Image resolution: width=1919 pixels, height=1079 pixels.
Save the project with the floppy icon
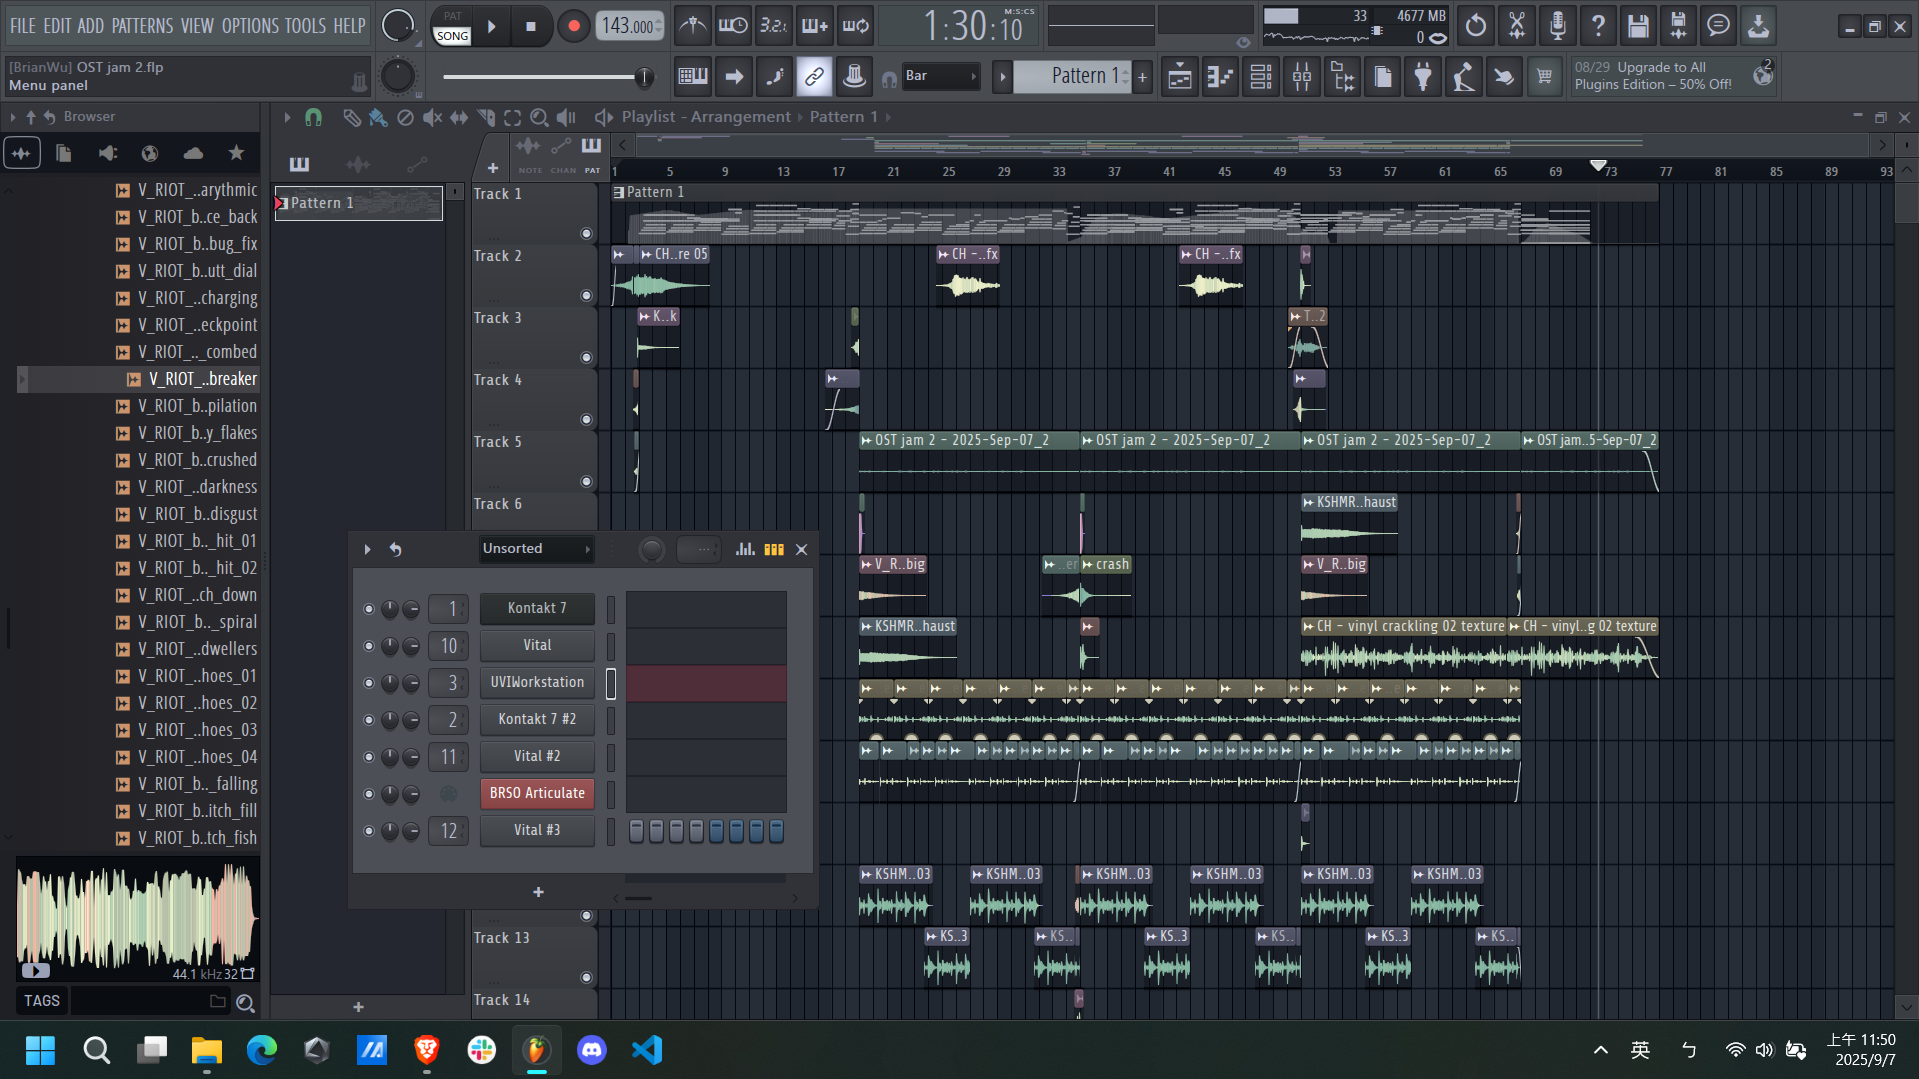point(1638,26)
